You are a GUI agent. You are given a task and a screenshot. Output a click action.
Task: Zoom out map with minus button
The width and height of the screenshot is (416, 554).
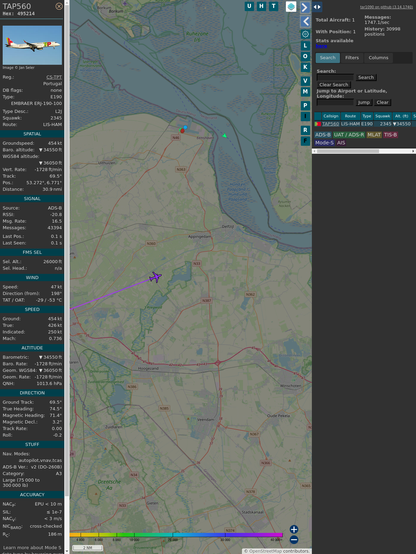(294, 540)
